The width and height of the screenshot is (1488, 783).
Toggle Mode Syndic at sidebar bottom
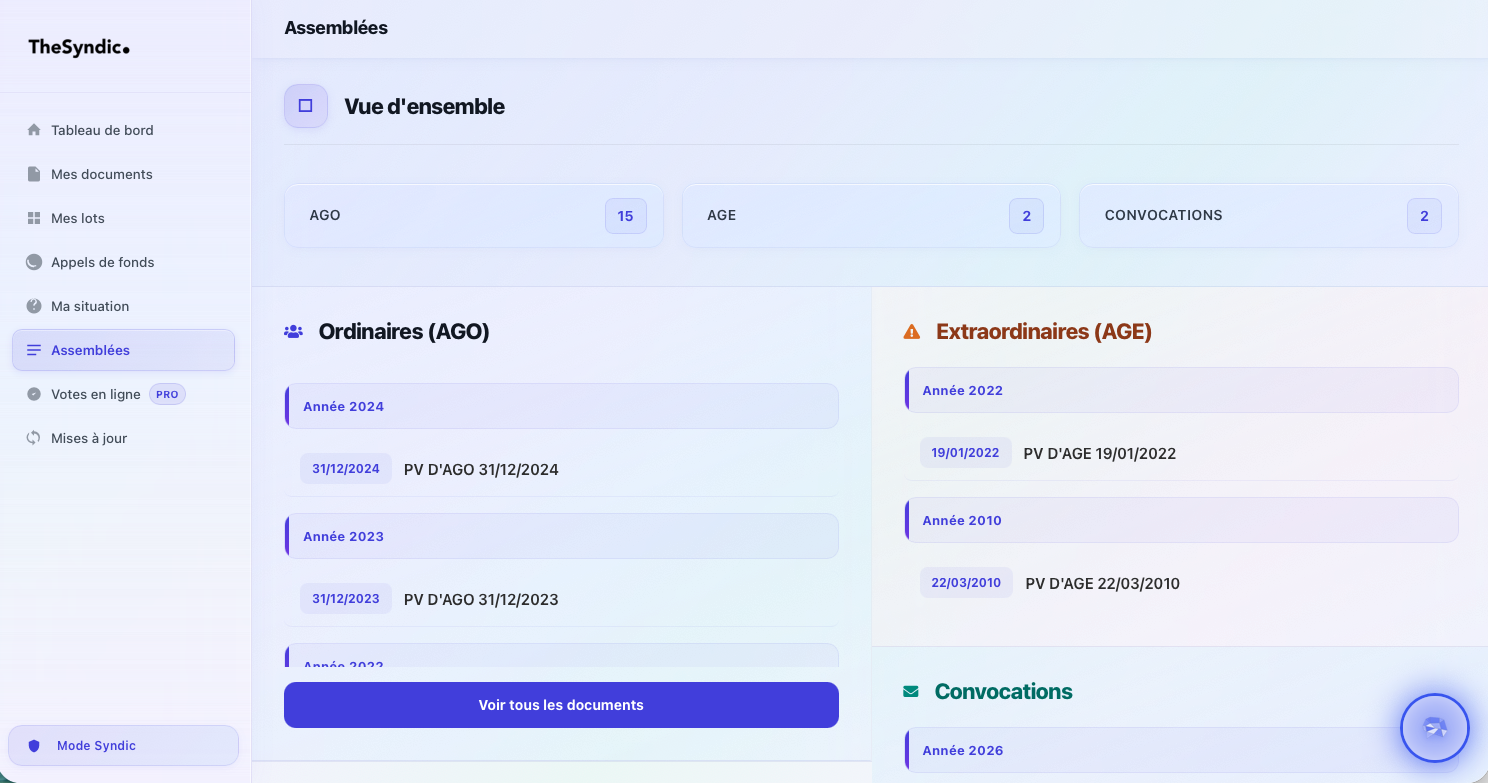(123, 745)
